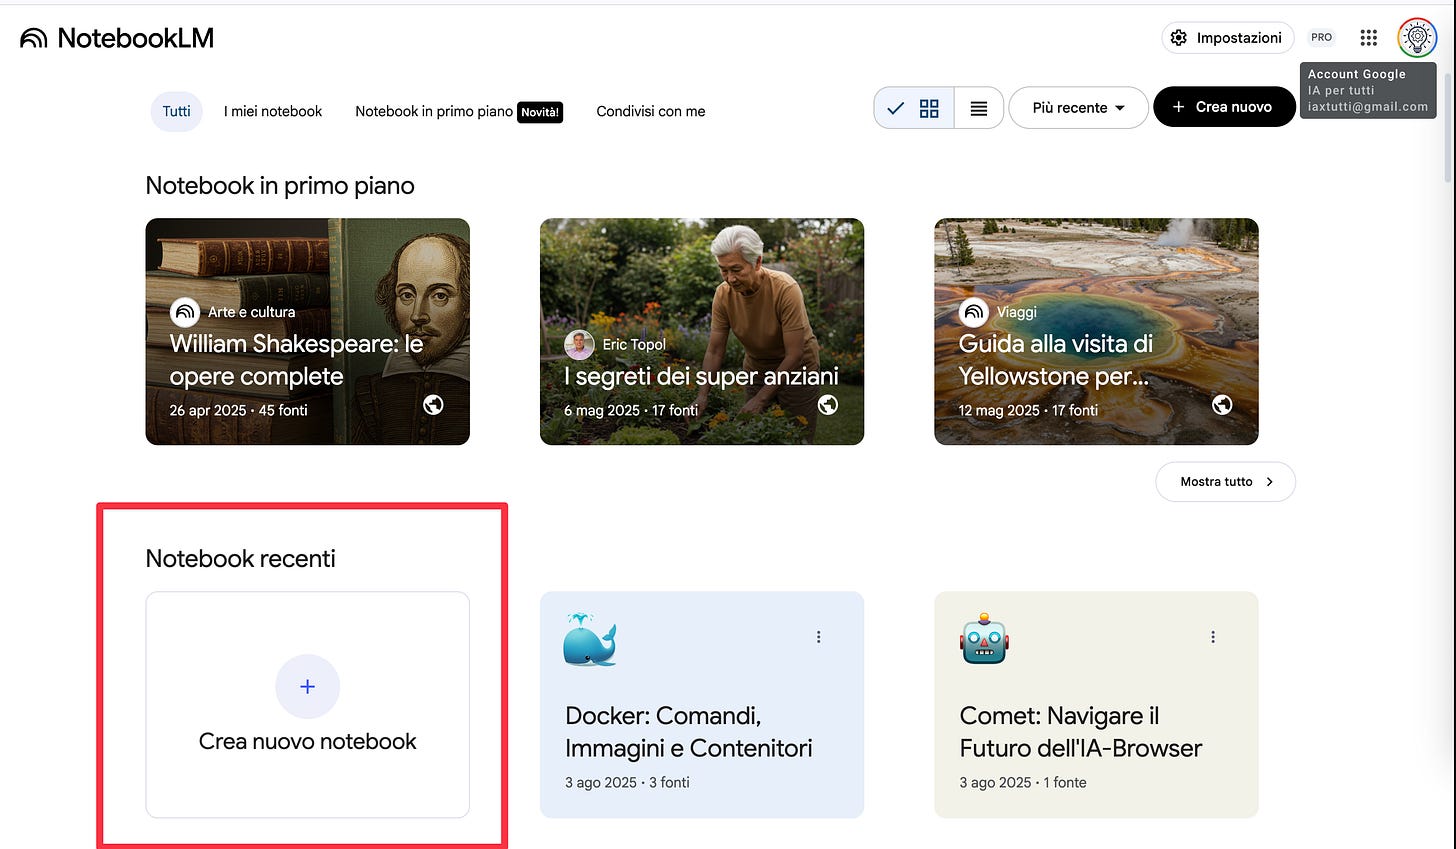Click the PRO badge
This screenshot has width=1456, height=849.
[1322, 38]
